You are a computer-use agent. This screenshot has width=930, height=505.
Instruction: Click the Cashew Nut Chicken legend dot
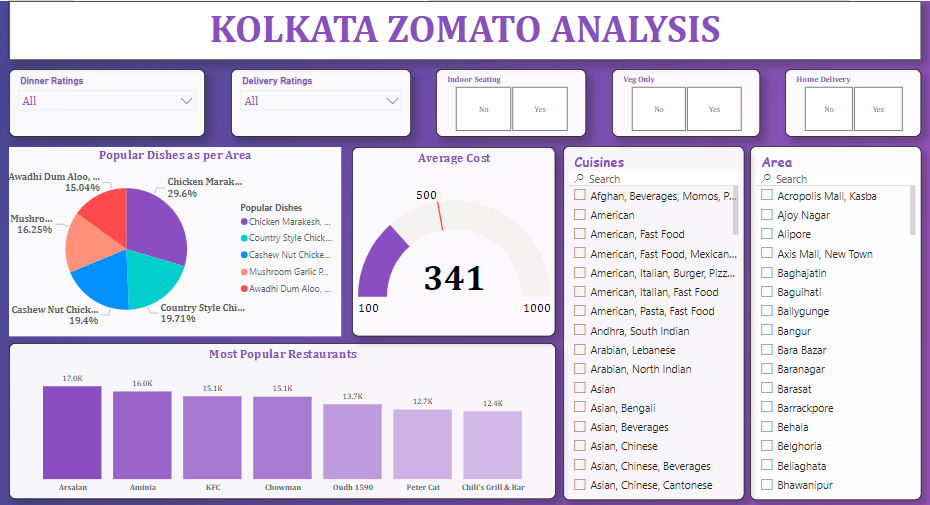(x=244, y=255)
